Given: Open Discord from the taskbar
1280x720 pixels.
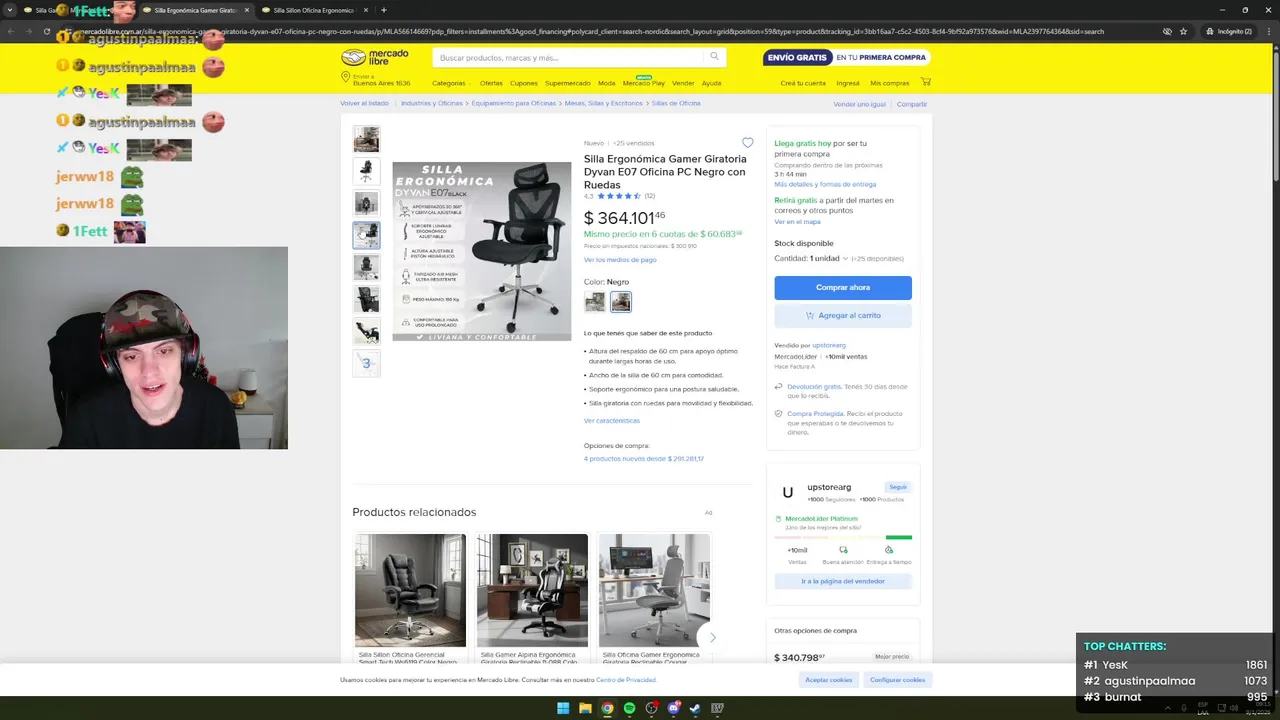Looking at the screenshot, I should (x=673, y=708).
